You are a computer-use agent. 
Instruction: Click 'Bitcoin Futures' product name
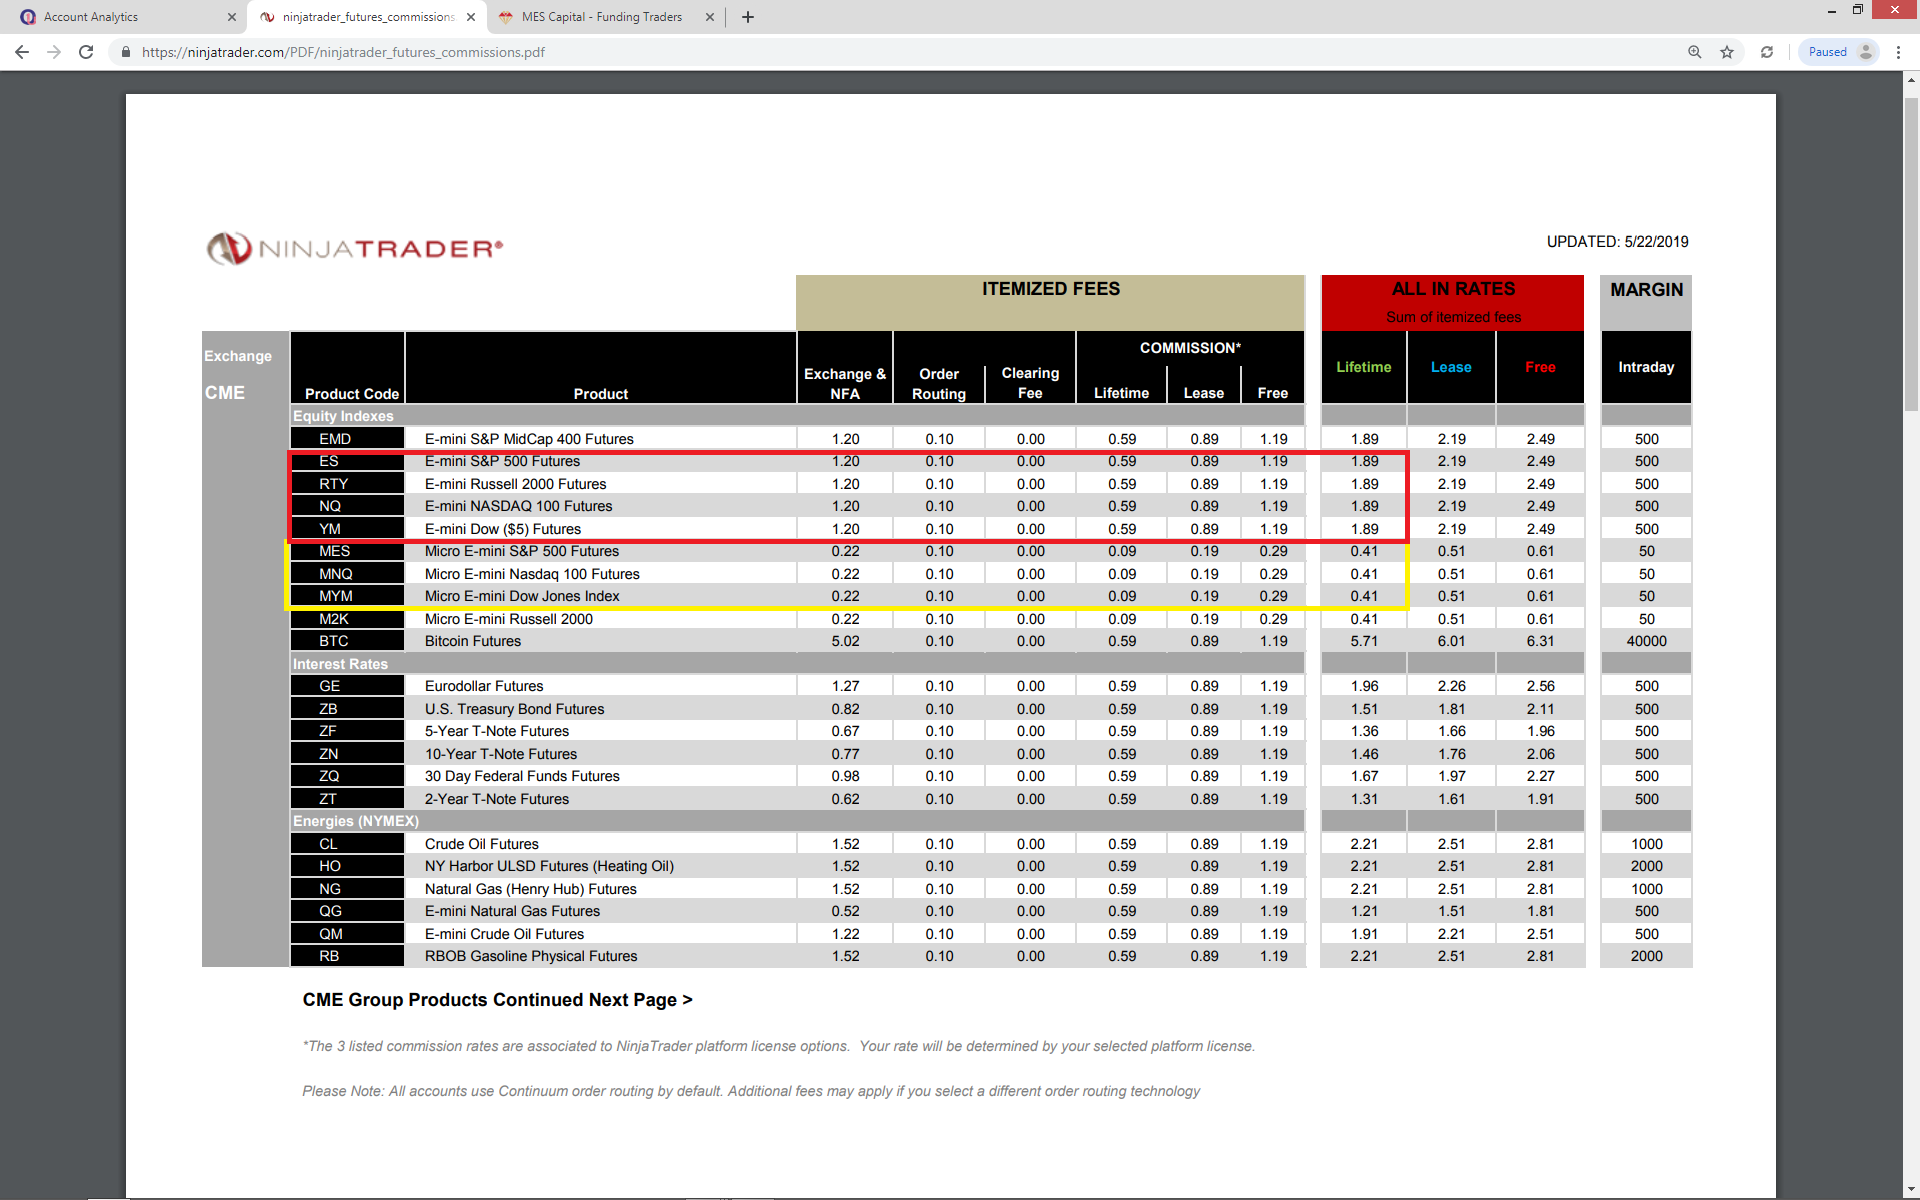[473, 641]
